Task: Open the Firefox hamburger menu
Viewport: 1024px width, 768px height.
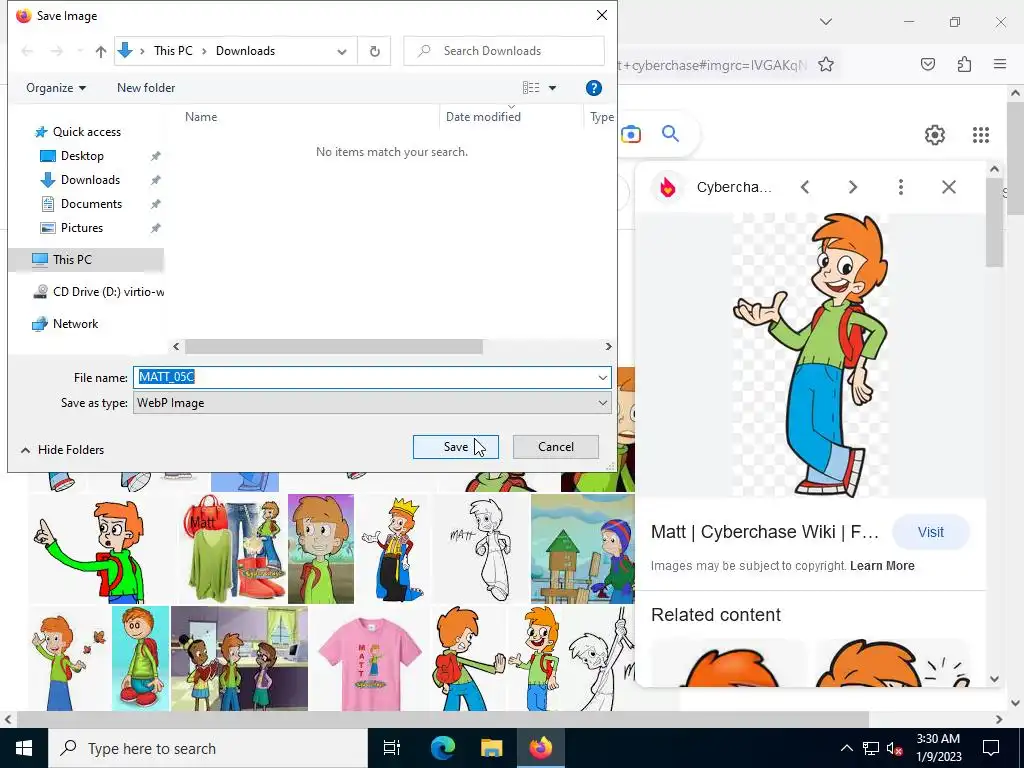Action: [x=1000, y=64]
